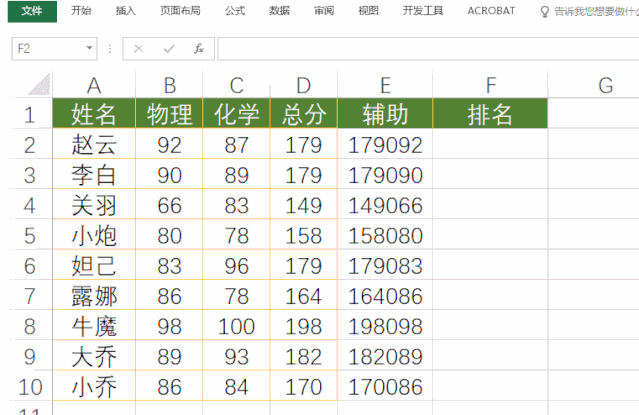Click the 排名 header cell
The width and height of the screenshot is (639, 415).
[490, 114]
